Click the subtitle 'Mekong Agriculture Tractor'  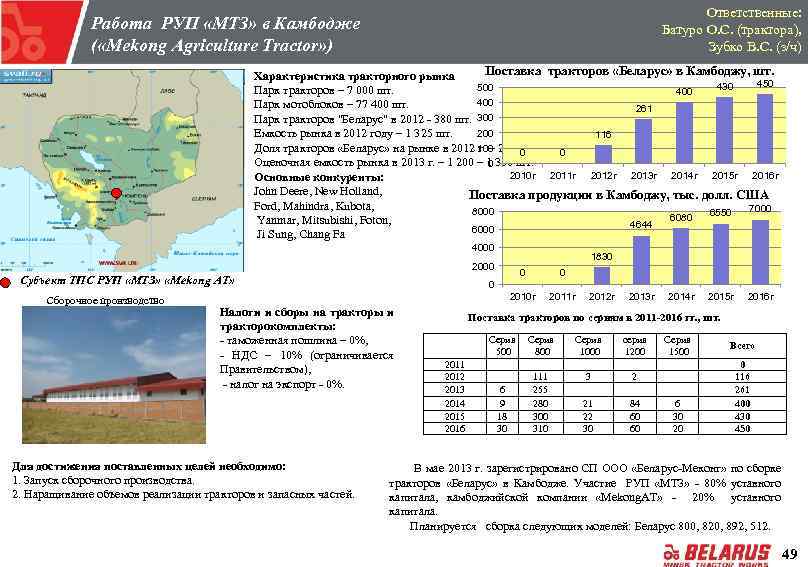(212, 46)
